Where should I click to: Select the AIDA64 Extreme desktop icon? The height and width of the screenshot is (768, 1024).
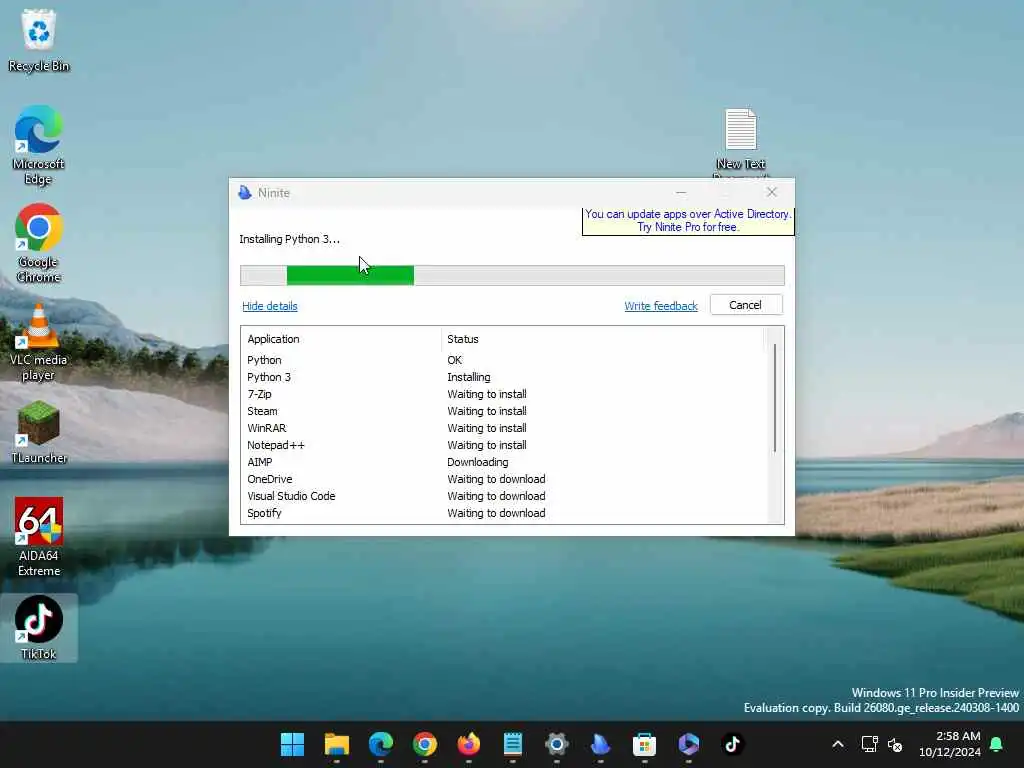(39, 537)
